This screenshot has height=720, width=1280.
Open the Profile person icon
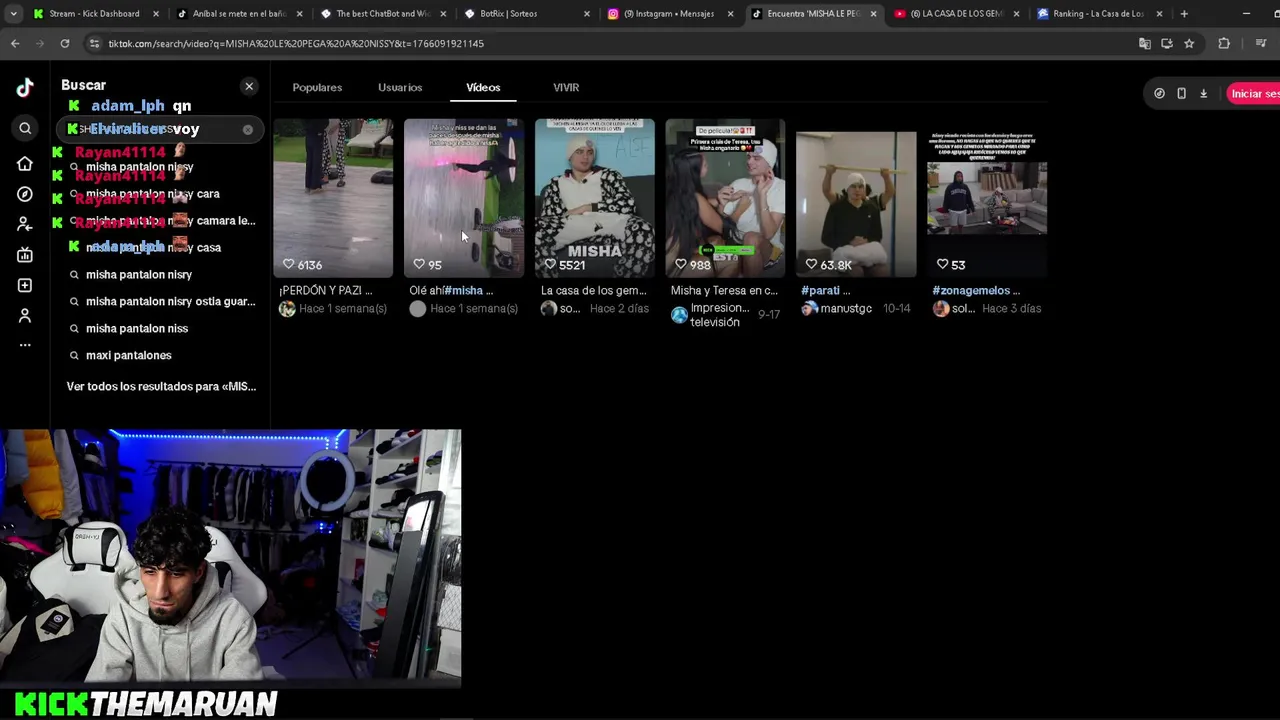(x=25, y=316)
